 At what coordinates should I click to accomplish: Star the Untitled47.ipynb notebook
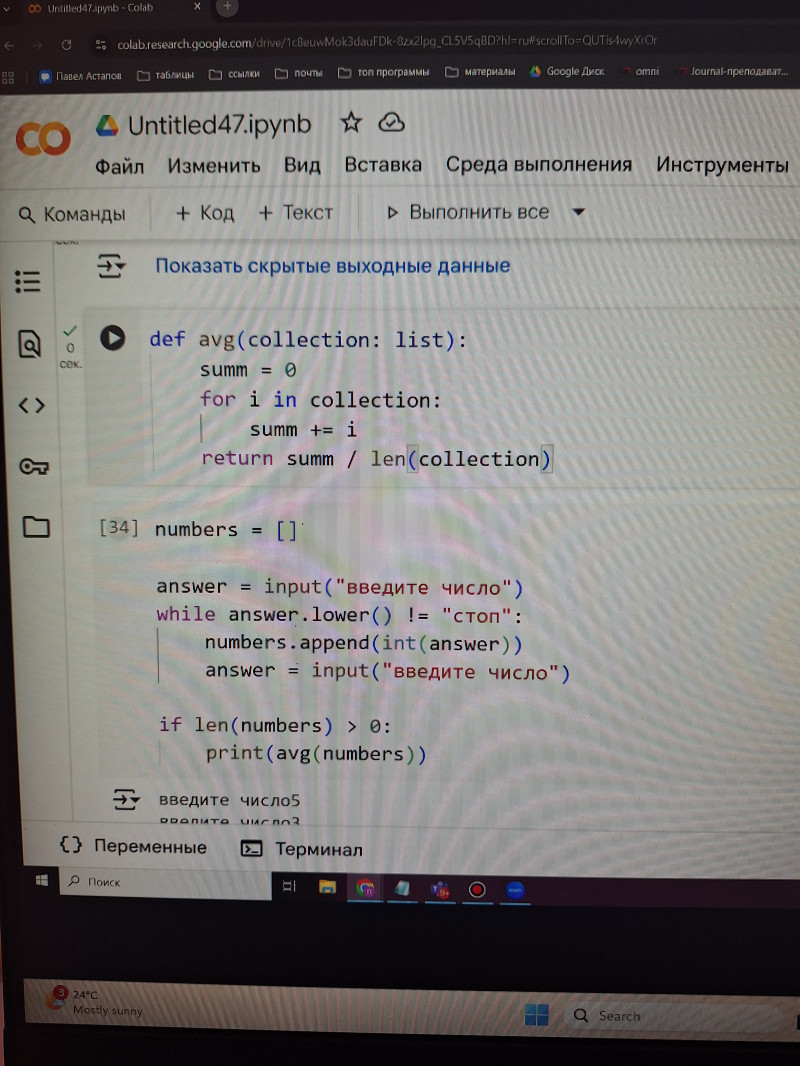tap(351, 123)
